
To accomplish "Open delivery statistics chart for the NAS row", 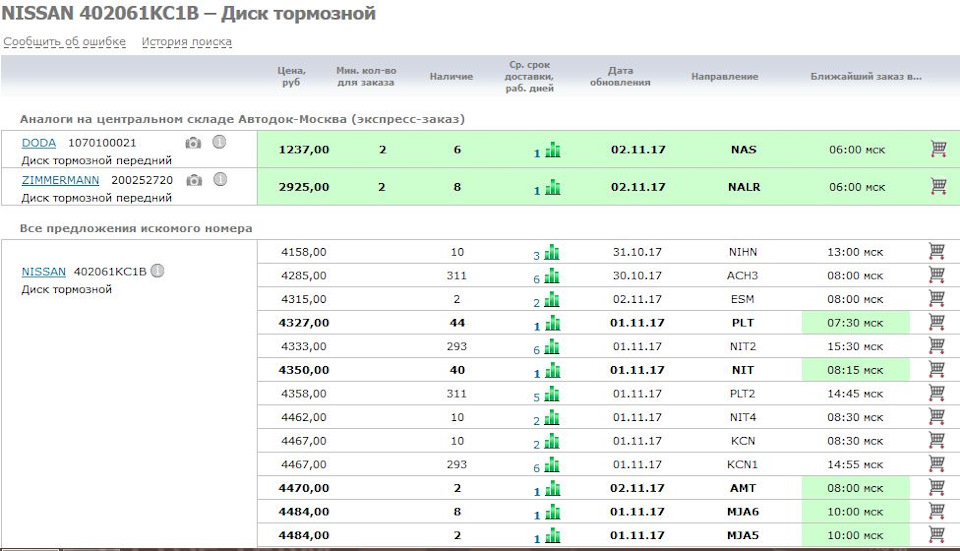I will point(553,149).
